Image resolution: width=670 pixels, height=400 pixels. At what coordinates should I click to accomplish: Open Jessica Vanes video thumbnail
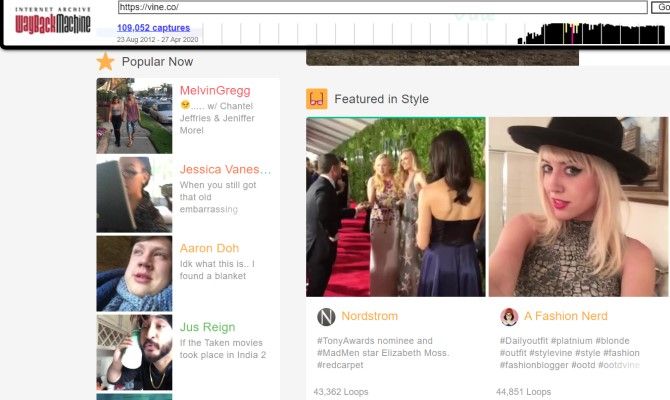click(134, 194)
